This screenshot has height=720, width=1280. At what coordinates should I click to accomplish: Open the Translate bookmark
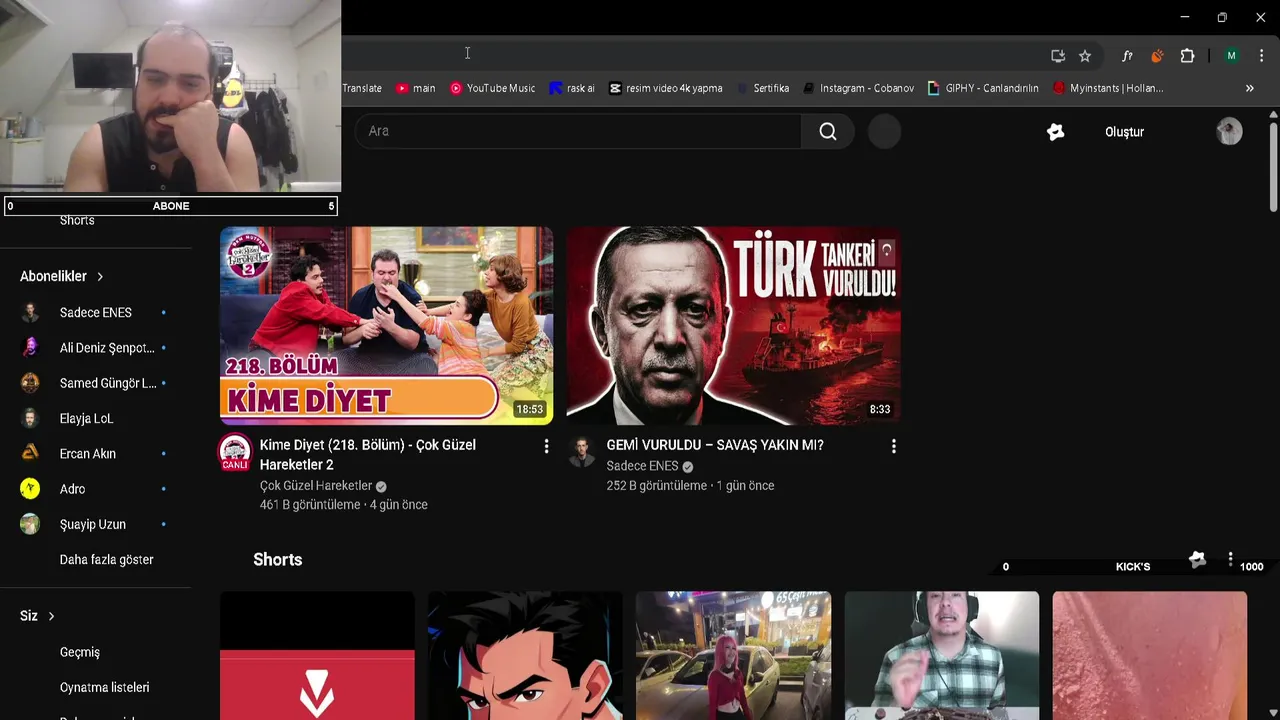click(x=362, y=88)
